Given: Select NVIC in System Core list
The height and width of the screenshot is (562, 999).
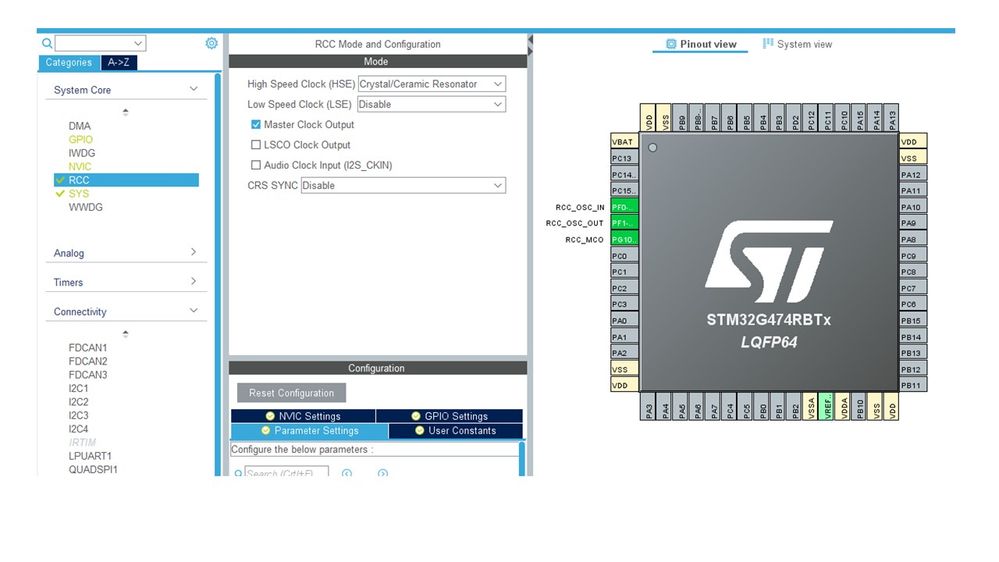Looking at the screenshot, I should pyautogui.click(x=80, y=166).
